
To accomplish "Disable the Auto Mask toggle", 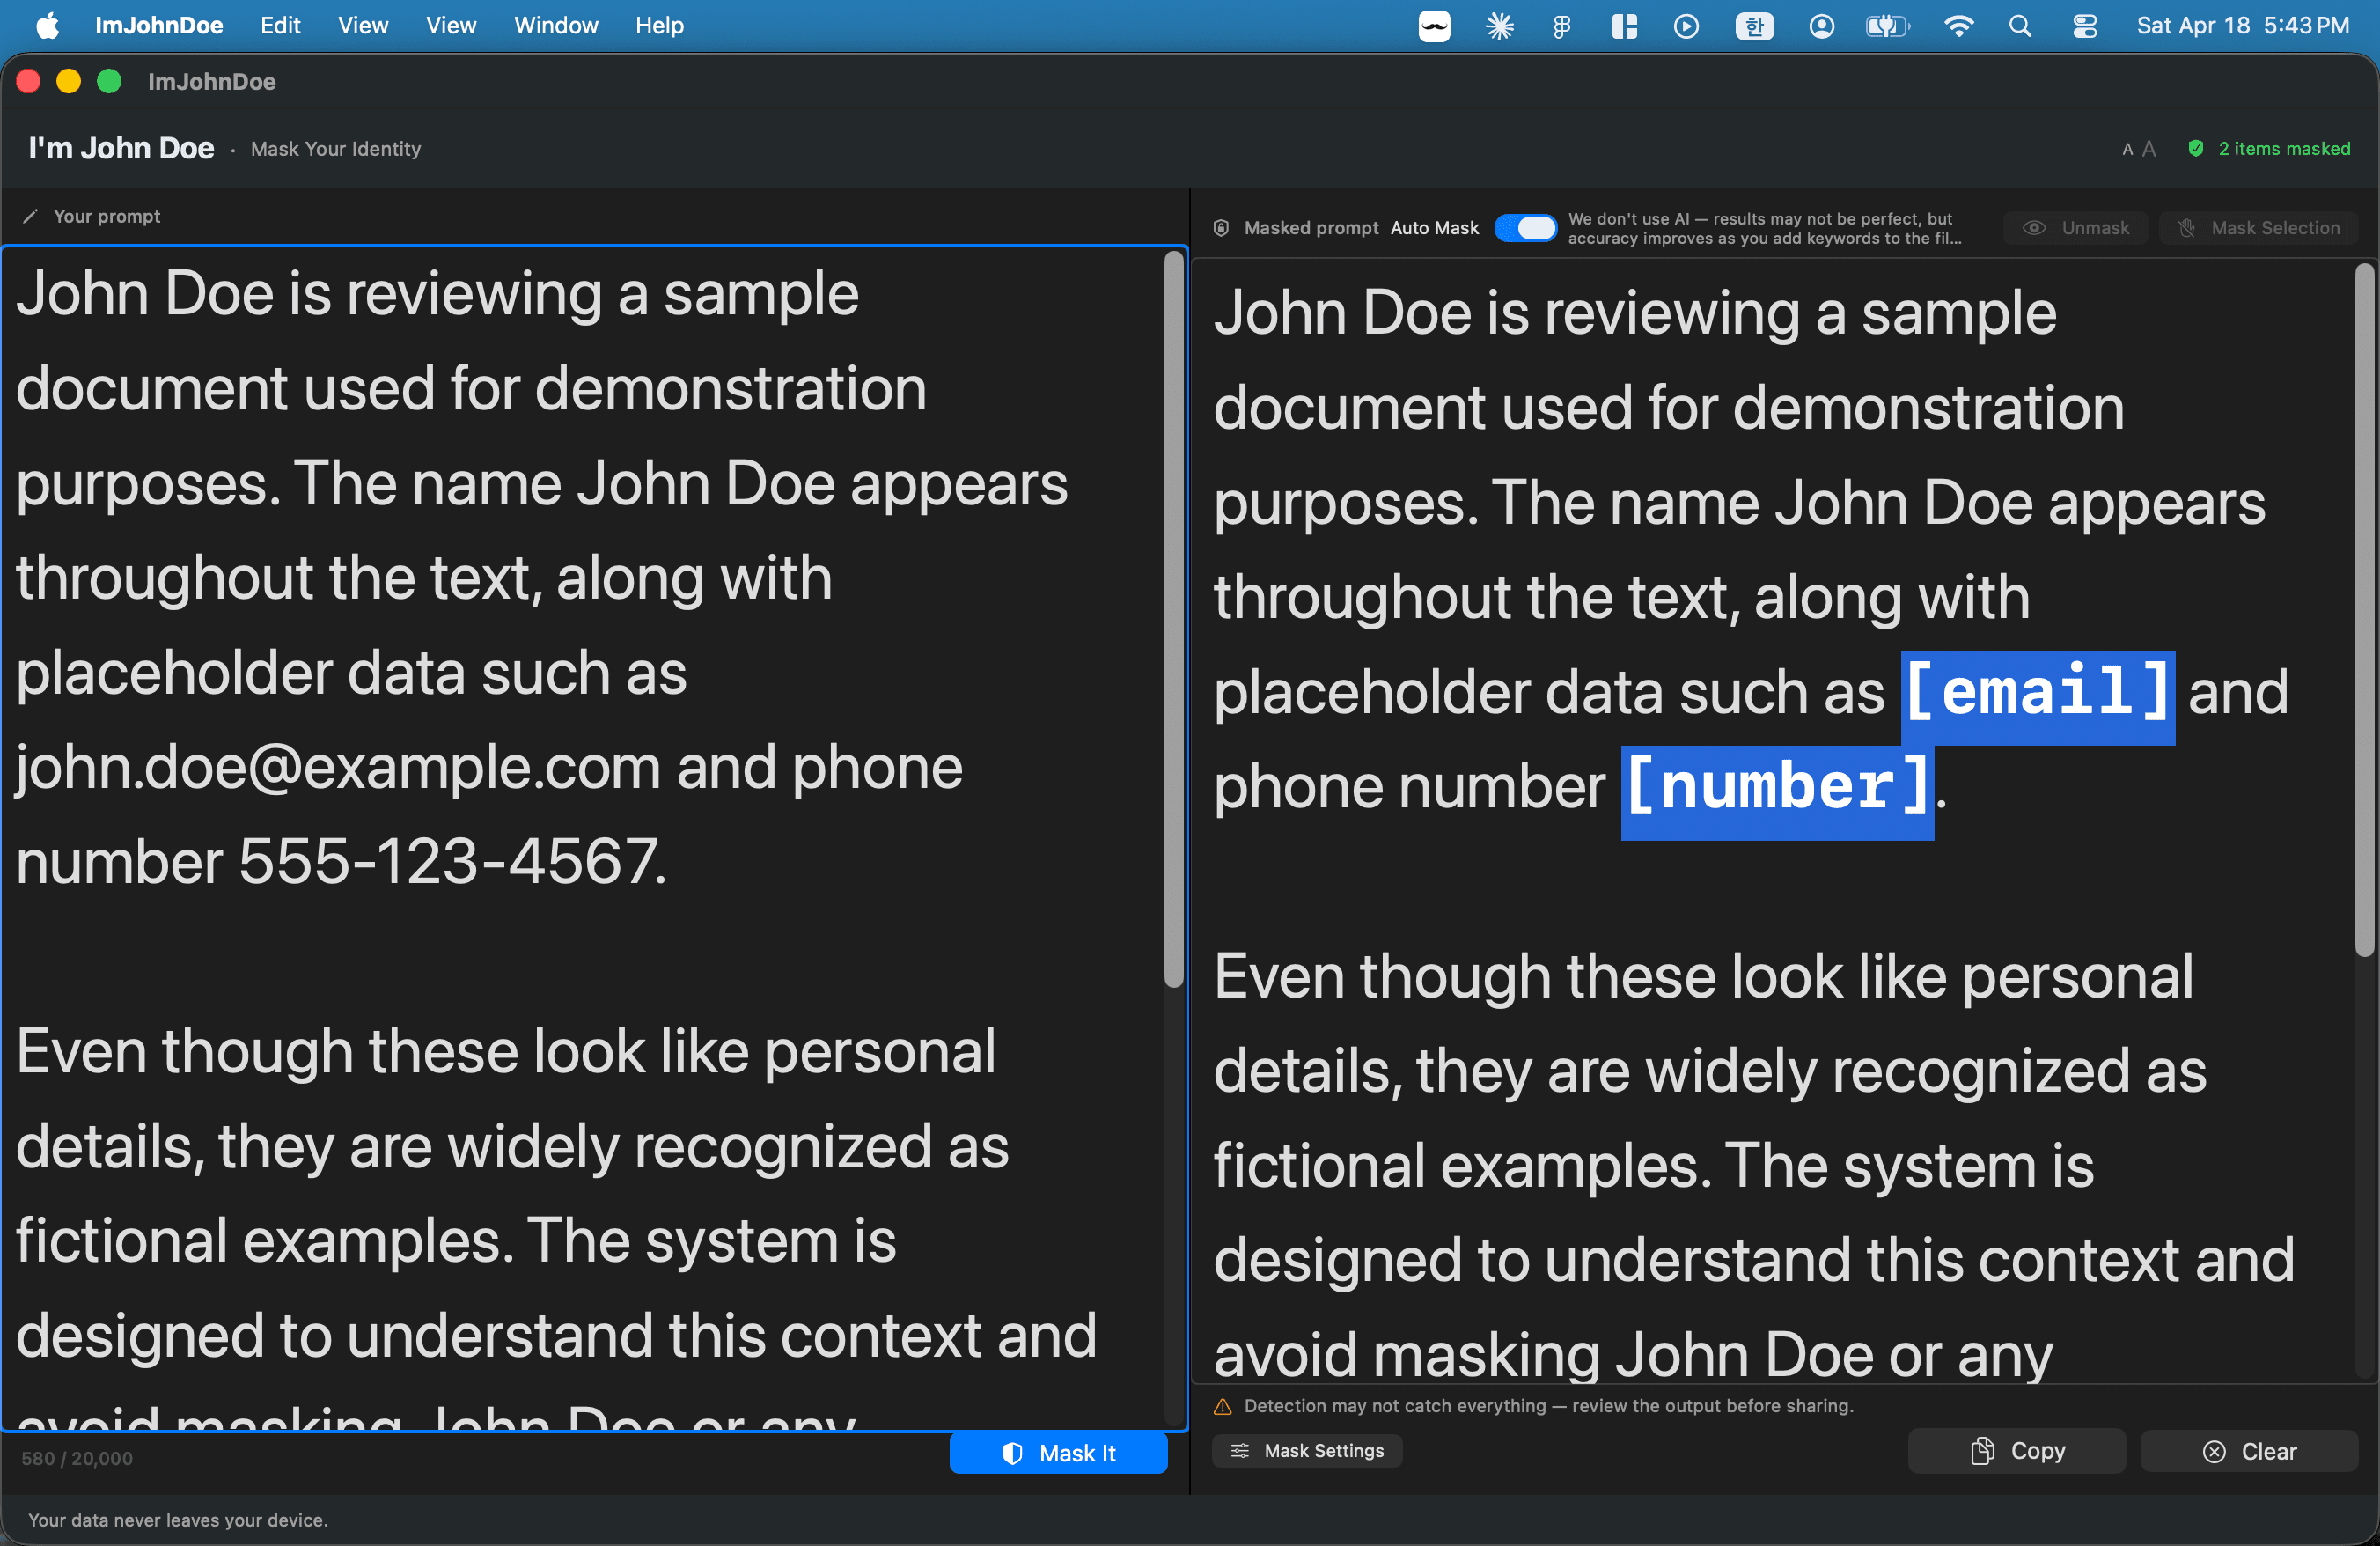I will [1525, 228].
